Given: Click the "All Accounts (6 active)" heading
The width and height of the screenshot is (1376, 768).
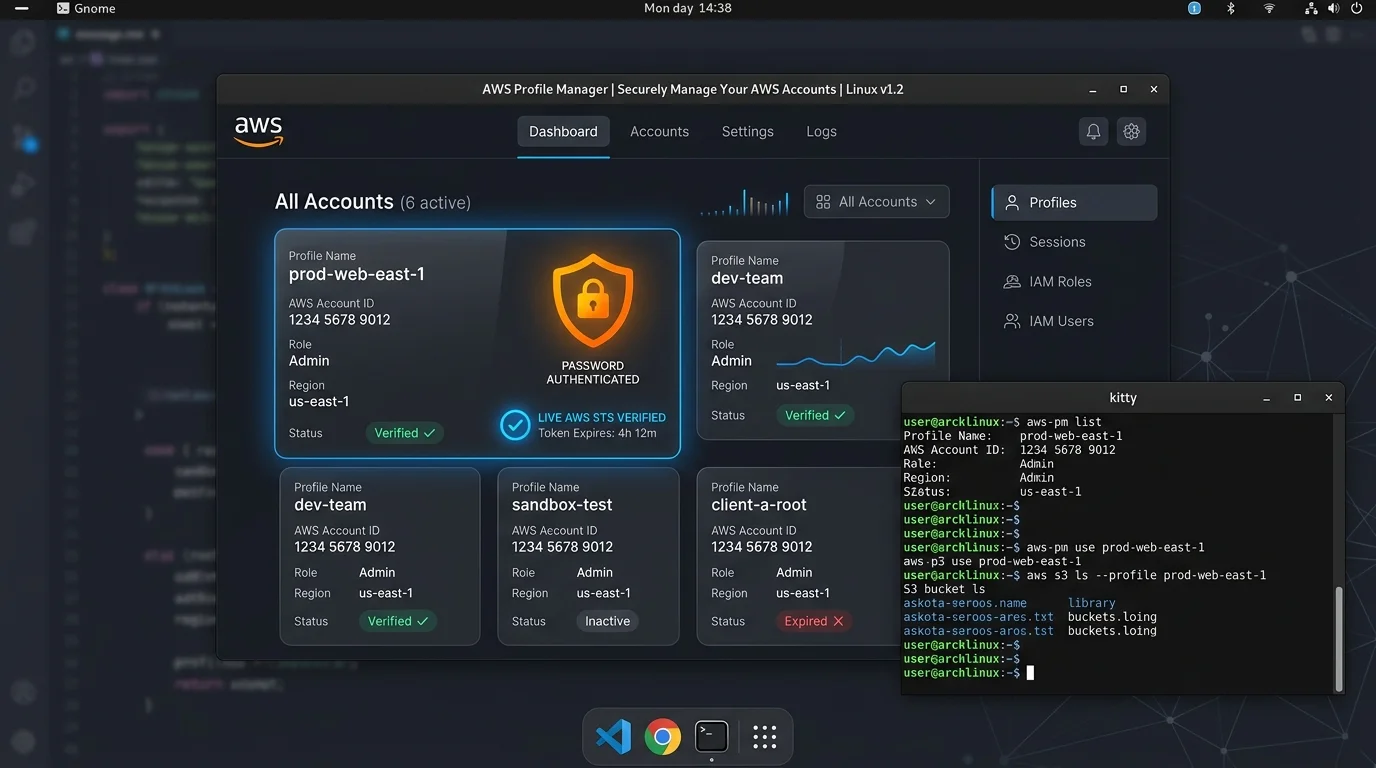Looking at the screenshot, I should click(373, 202).
